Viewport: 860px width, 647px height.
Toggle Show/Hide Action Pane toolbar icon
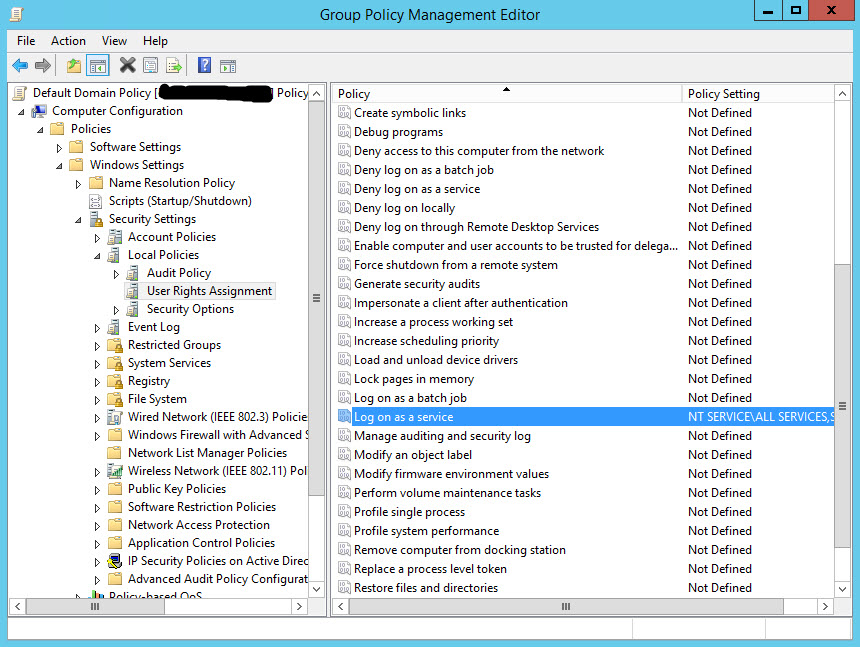pos(228,66)
